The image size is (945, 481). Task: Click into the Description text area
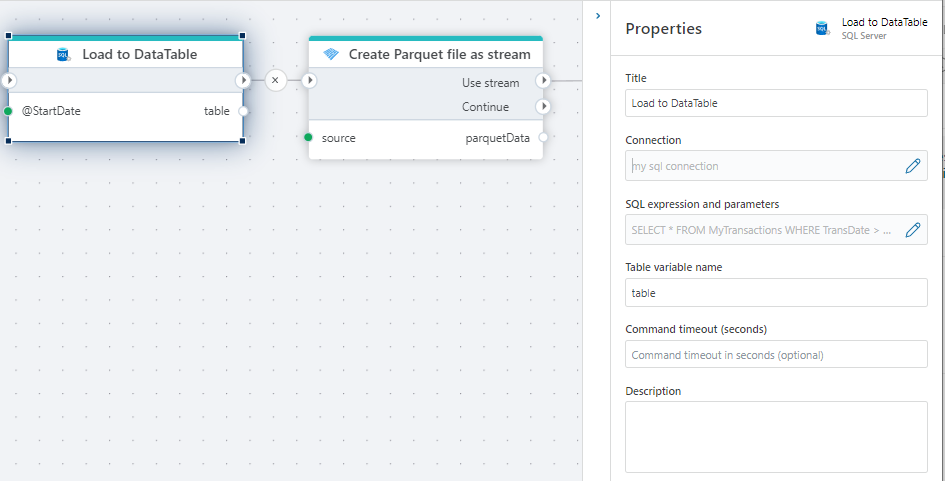tap(776, 436)
